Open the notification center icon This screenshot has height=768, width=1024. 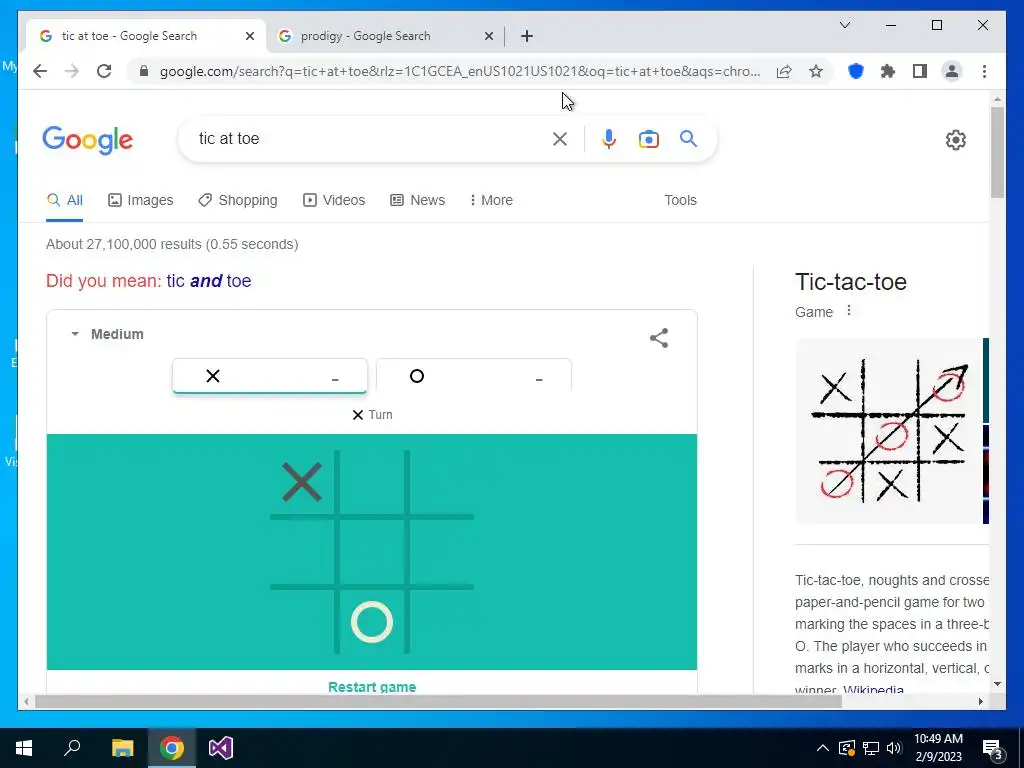(x=993, y=748)
